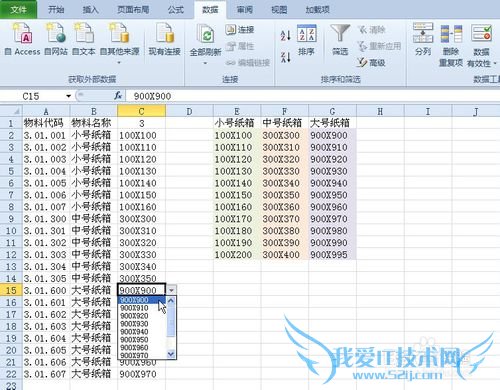Screen dimensions: 500x390
Task: Import data from text file icon
Action: [x=84, y=39]
